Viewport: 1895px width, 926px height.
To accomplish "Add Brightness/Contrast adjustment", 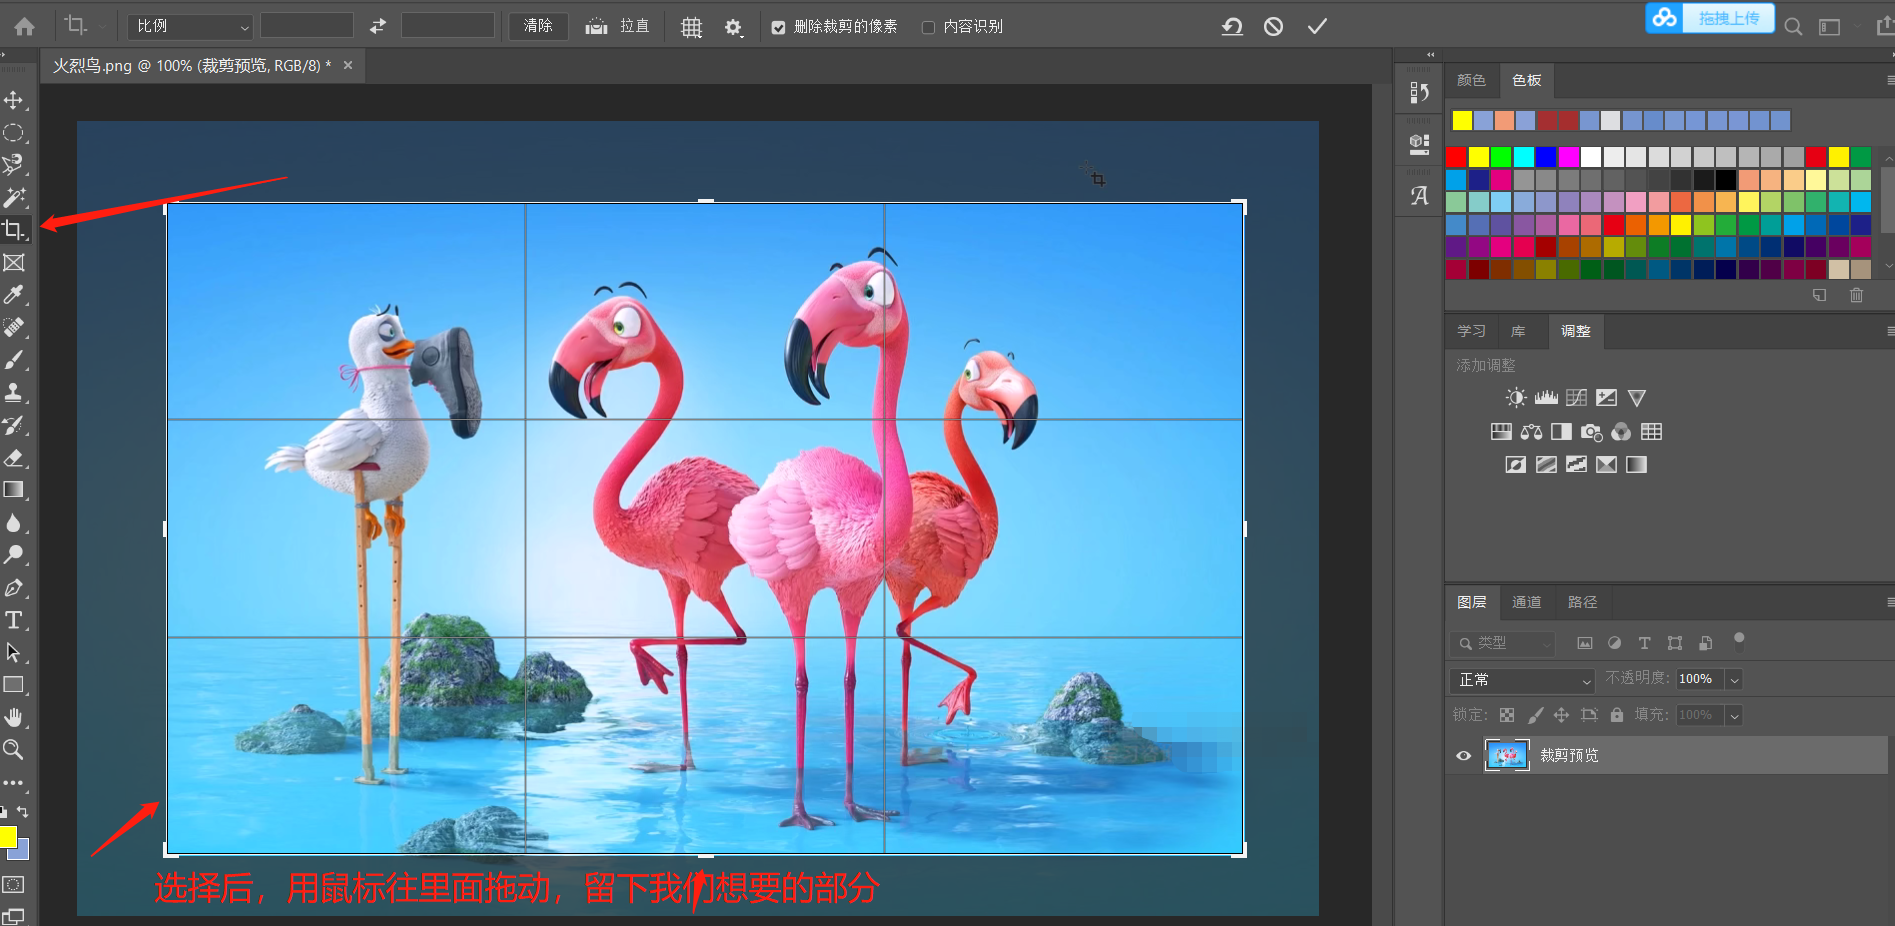I will (x=1516, y=397).
